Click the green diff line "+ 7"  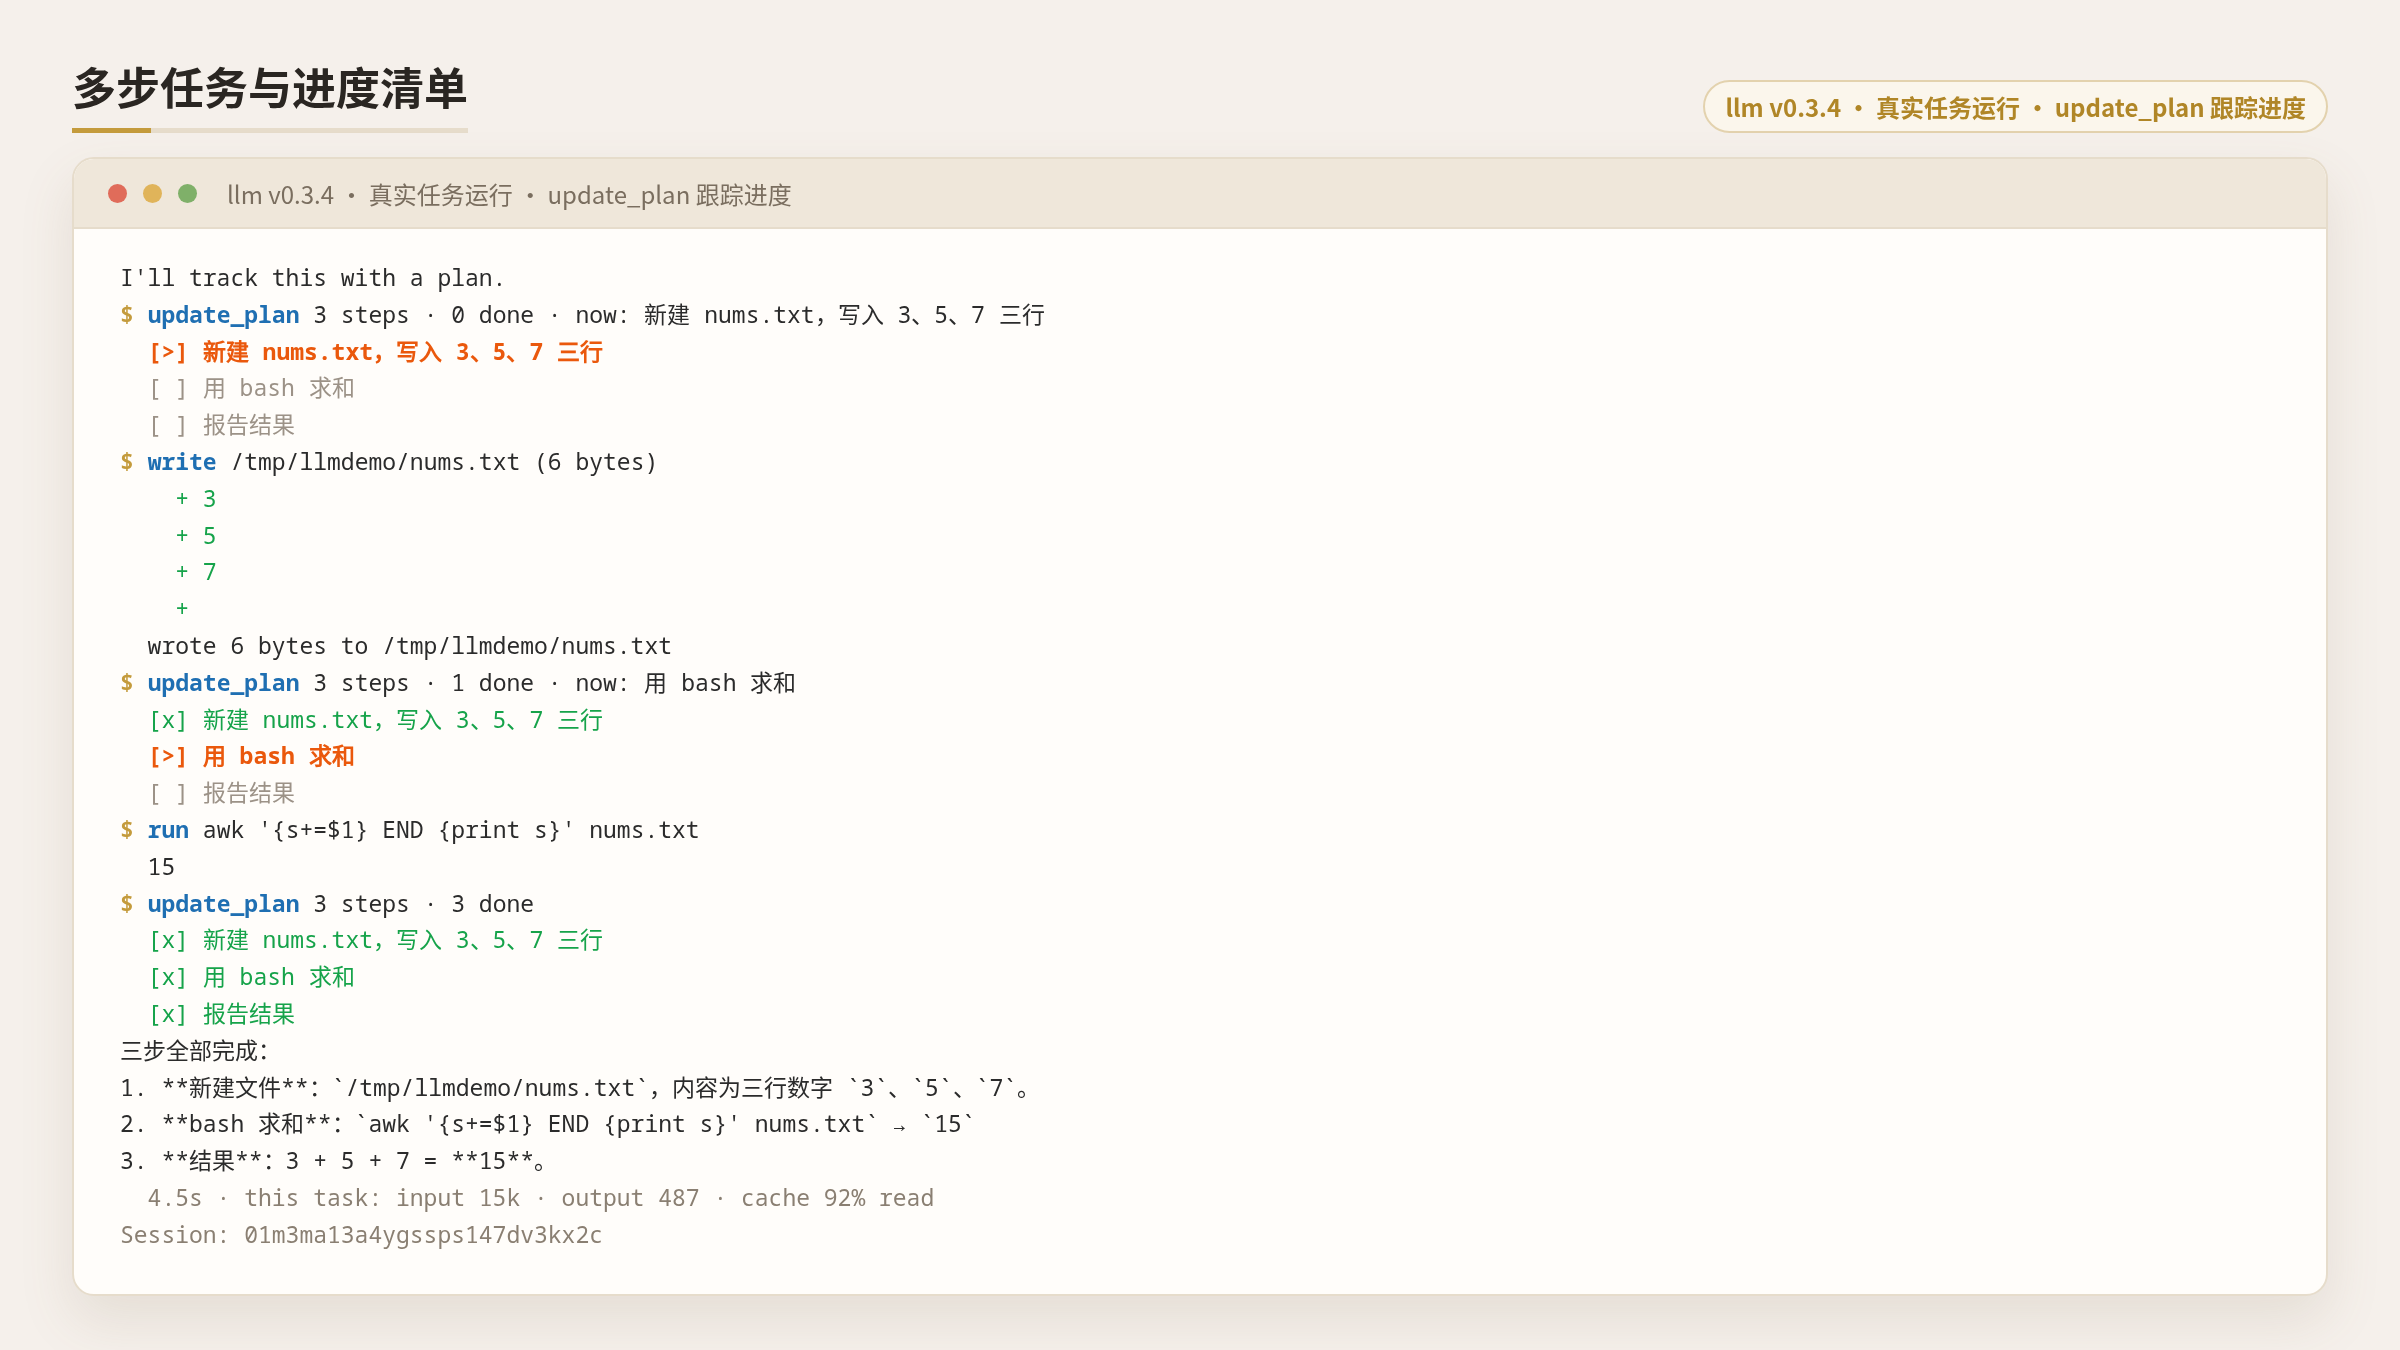tap(196, 572)
